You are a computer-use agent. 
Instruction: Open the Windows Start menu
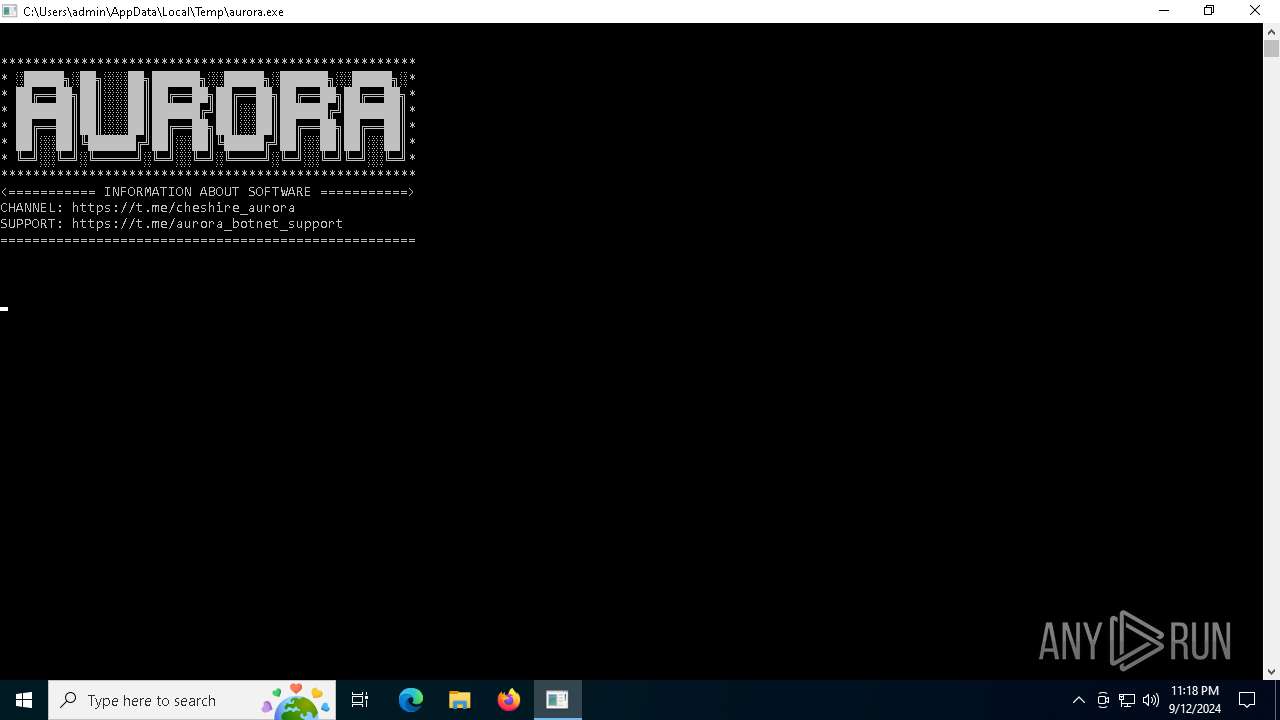[24, 700]
